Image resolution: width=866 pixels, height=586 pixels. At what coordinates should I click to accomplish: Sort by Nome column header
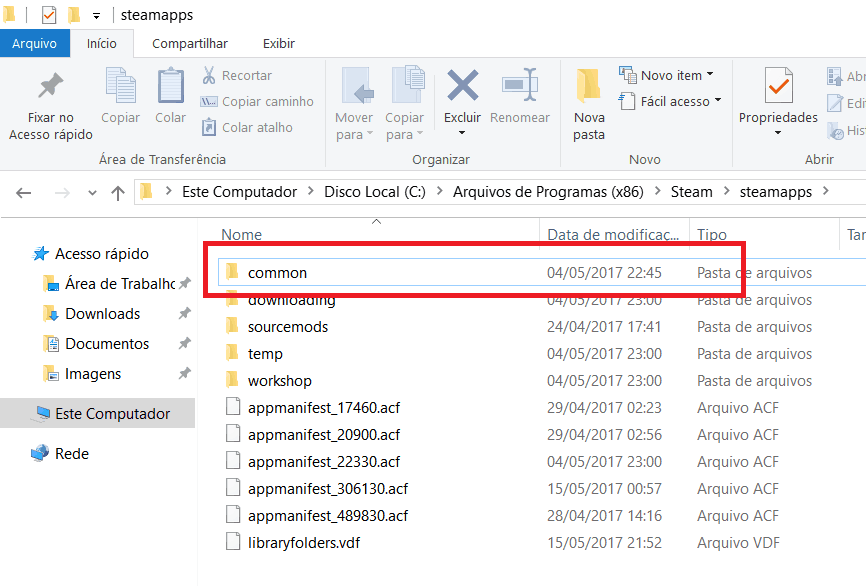[241, 235]
